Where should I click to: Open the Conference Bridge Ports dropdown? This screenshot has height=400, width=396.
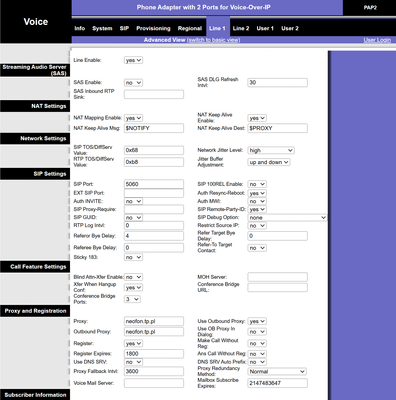point(132,299)
